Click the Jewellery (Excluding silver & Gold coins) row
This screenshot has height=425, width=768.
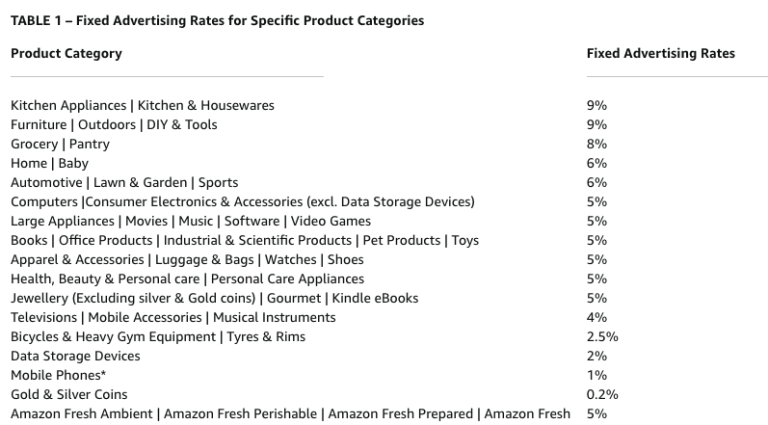214,298
